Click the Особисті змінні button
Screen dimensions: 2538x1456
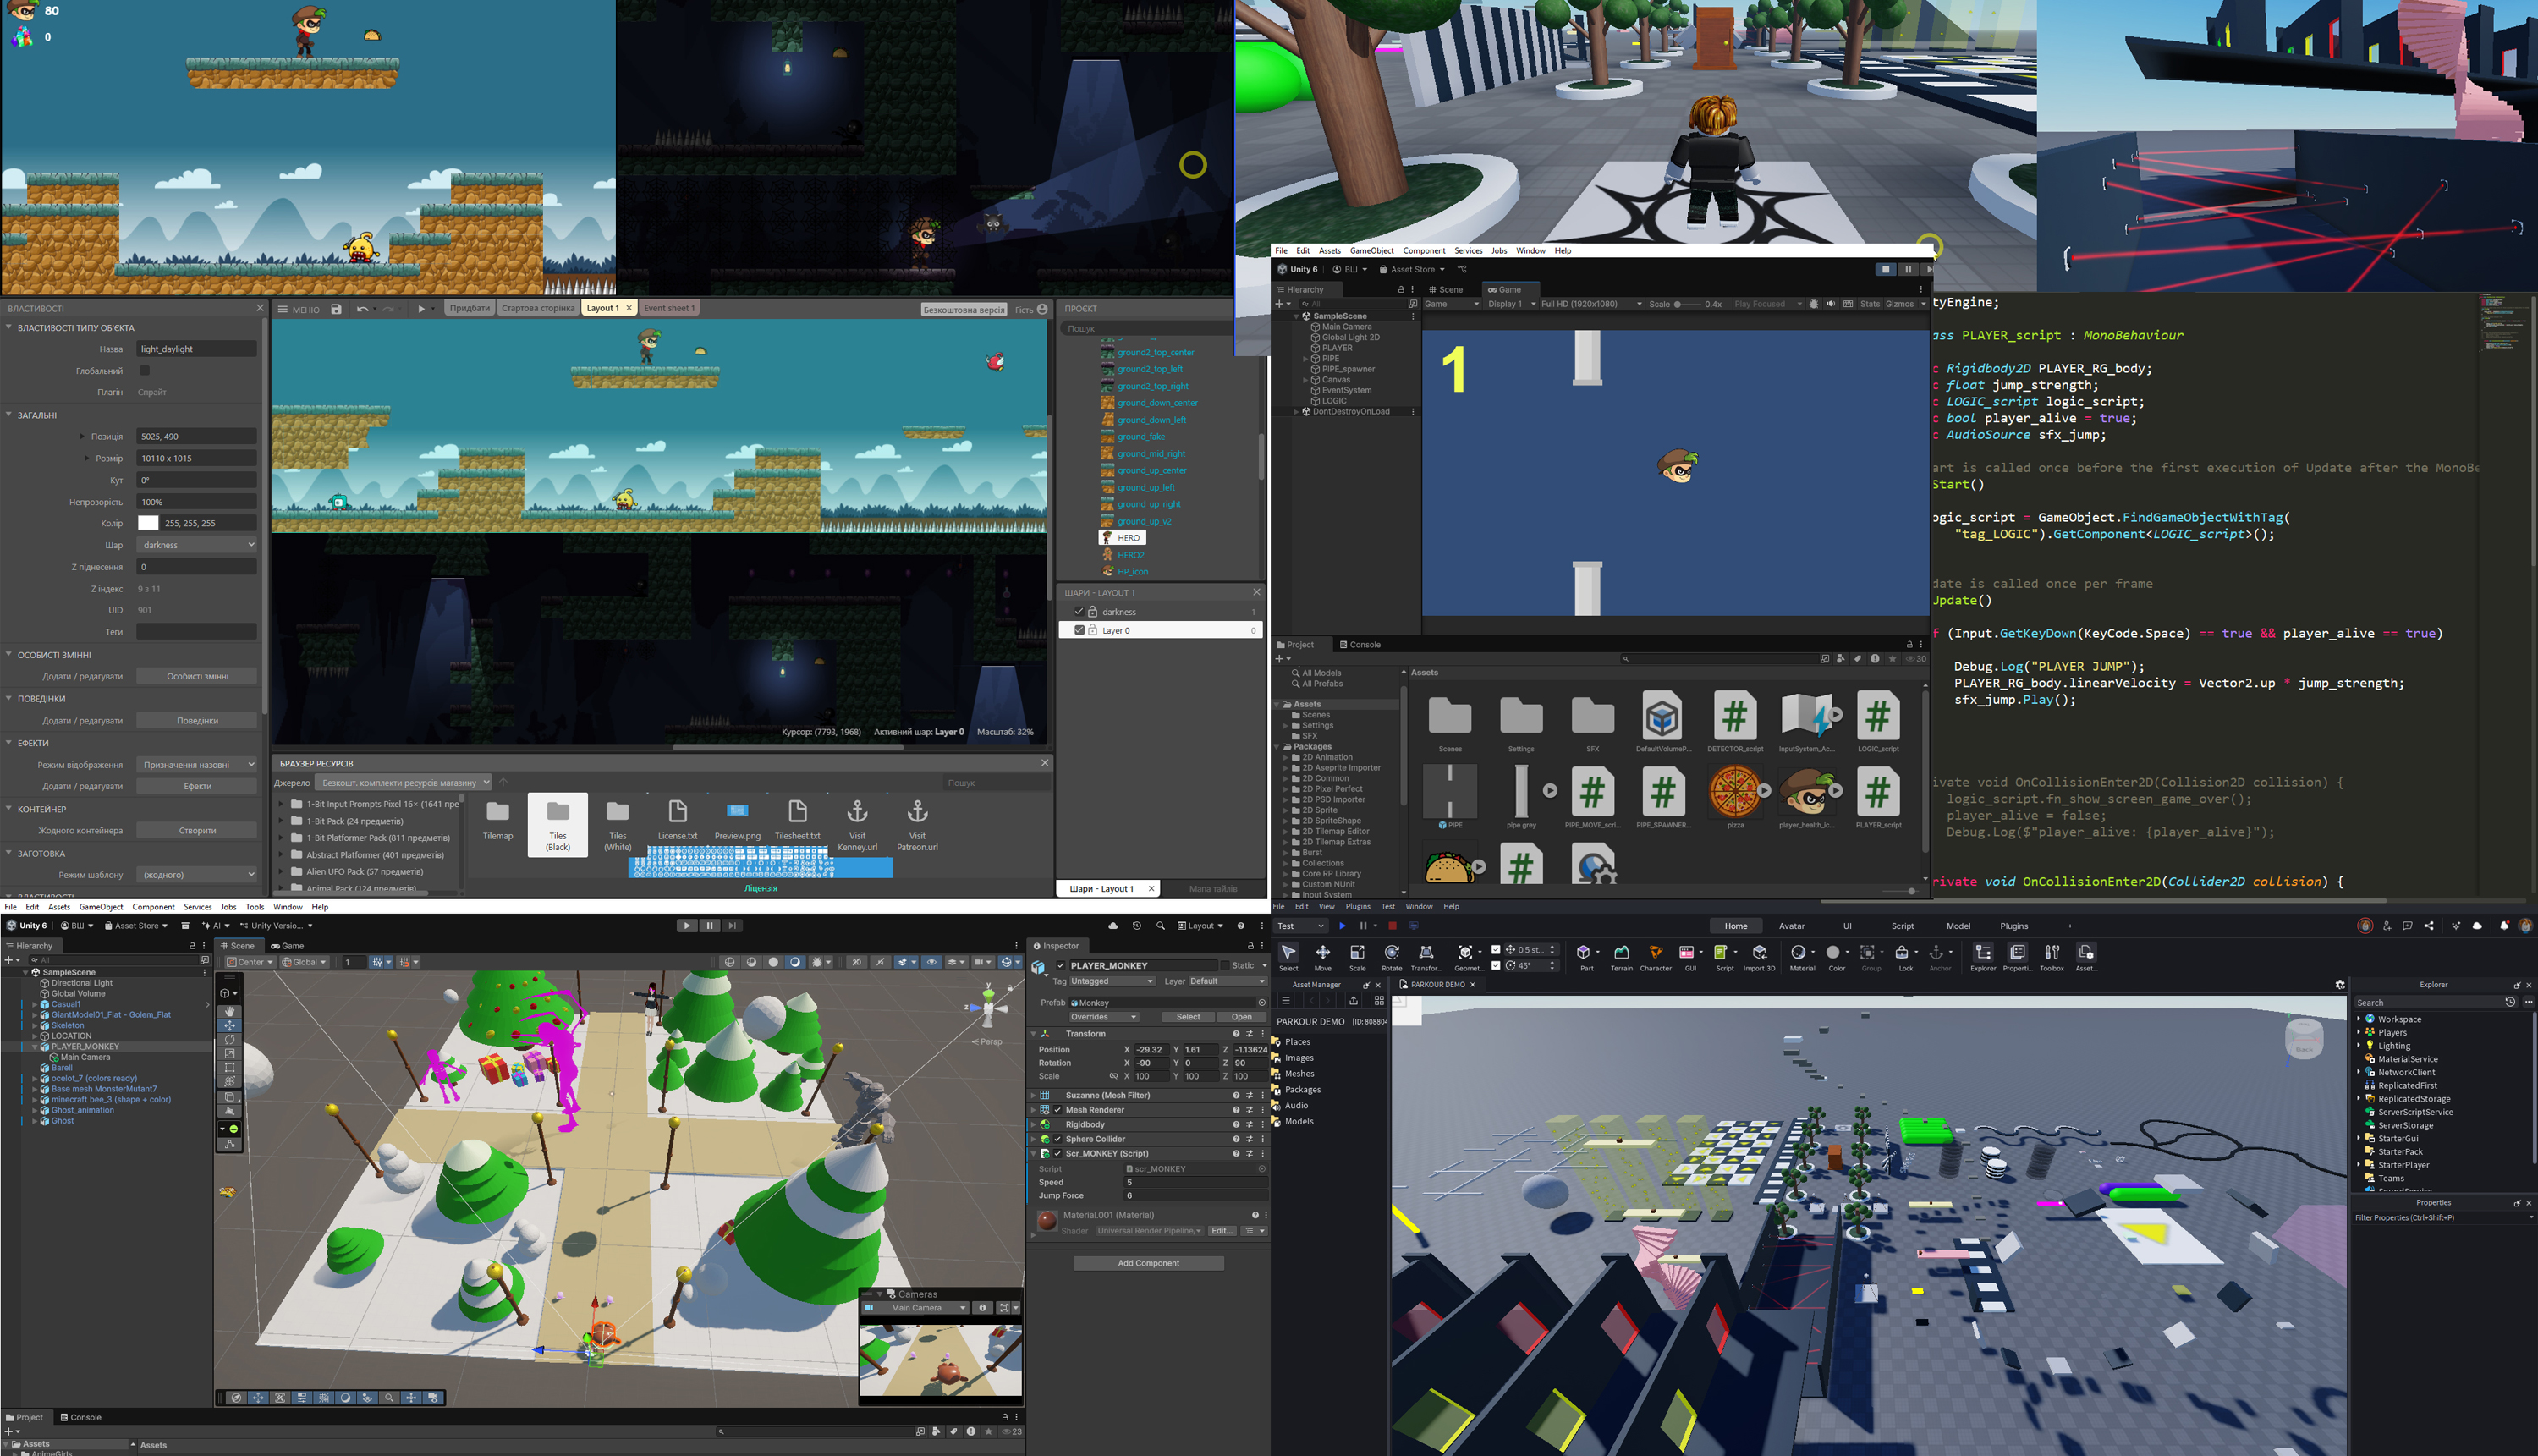(x=197, y=676)
